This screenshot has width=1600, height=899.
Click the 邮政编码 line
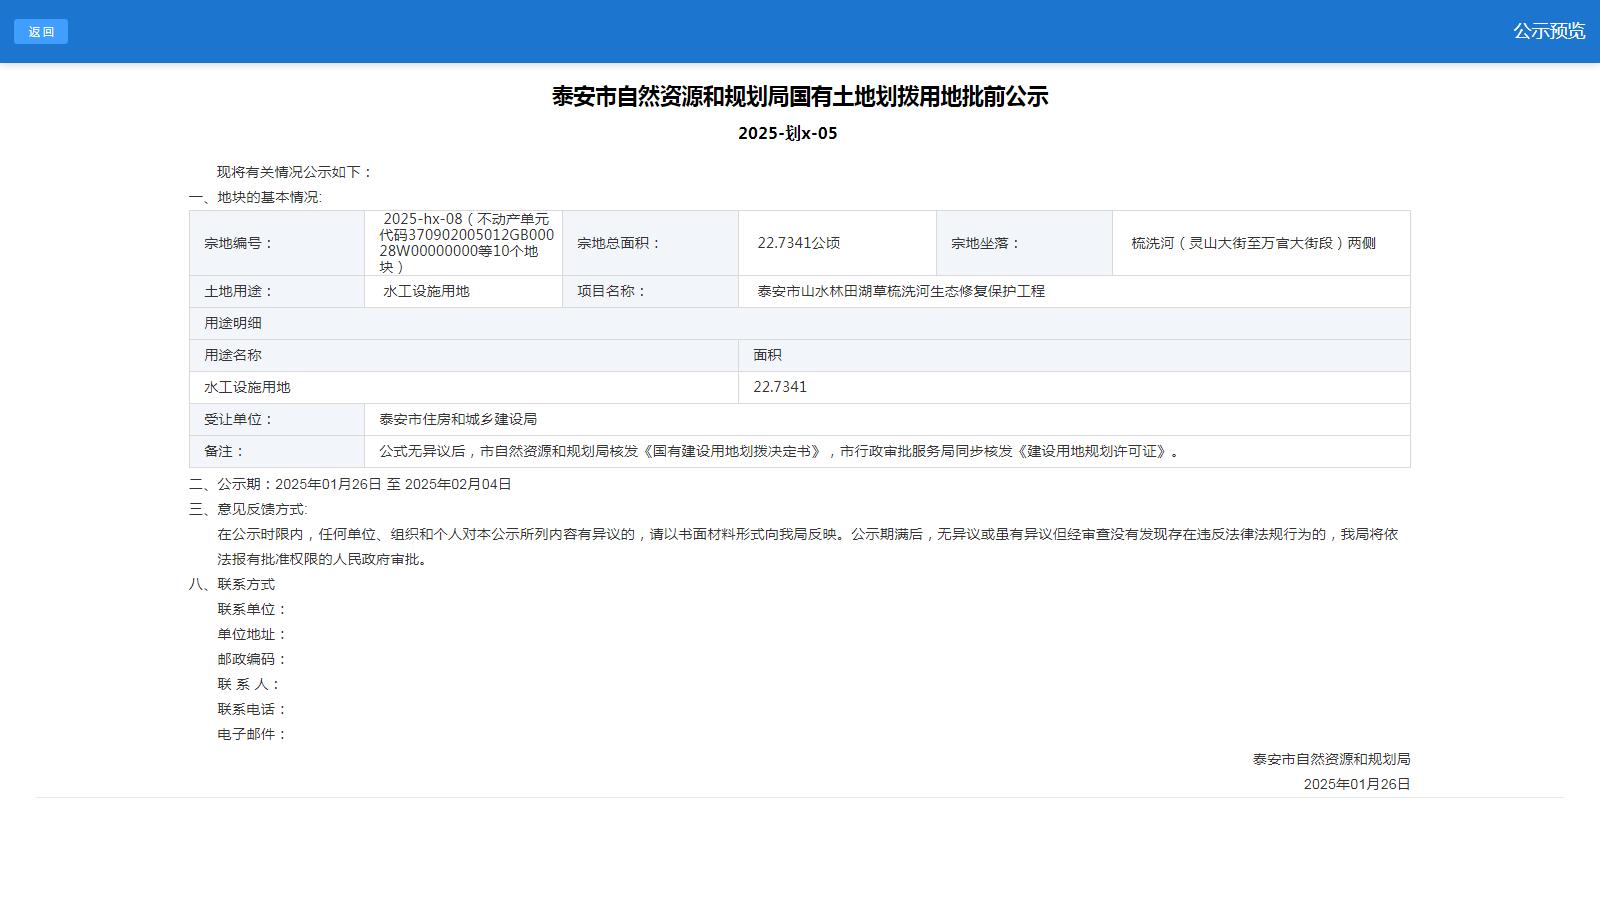click(252, 659)
